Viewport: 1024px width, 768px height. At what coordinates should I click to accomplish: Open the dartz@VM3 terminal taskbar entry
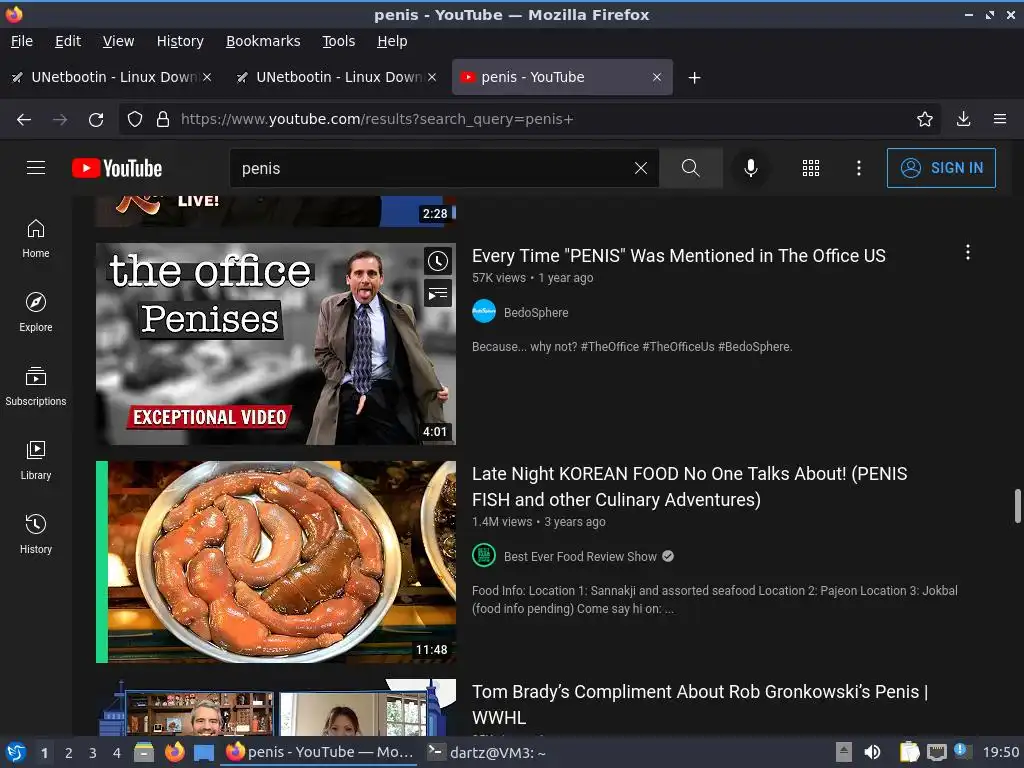[x=487, y=752]
